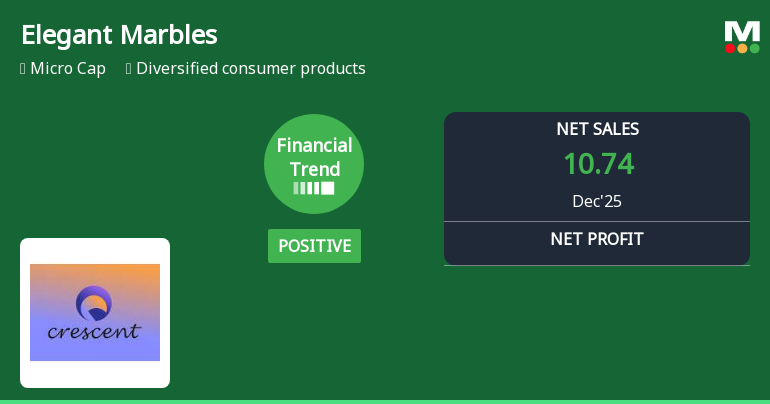This screenshot has width=770, height=404.
Task: Select the NET PROFIT heading
Action: point(597,239)
